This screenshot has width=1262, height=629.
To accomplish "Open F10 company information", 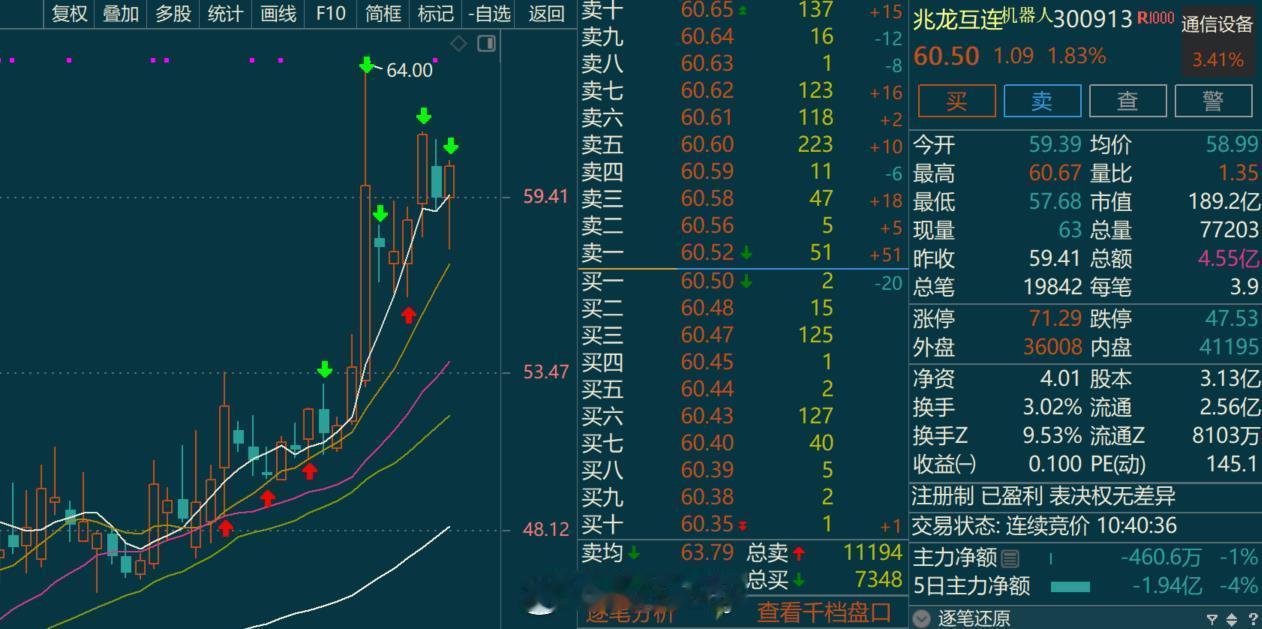I will point(330,13).
